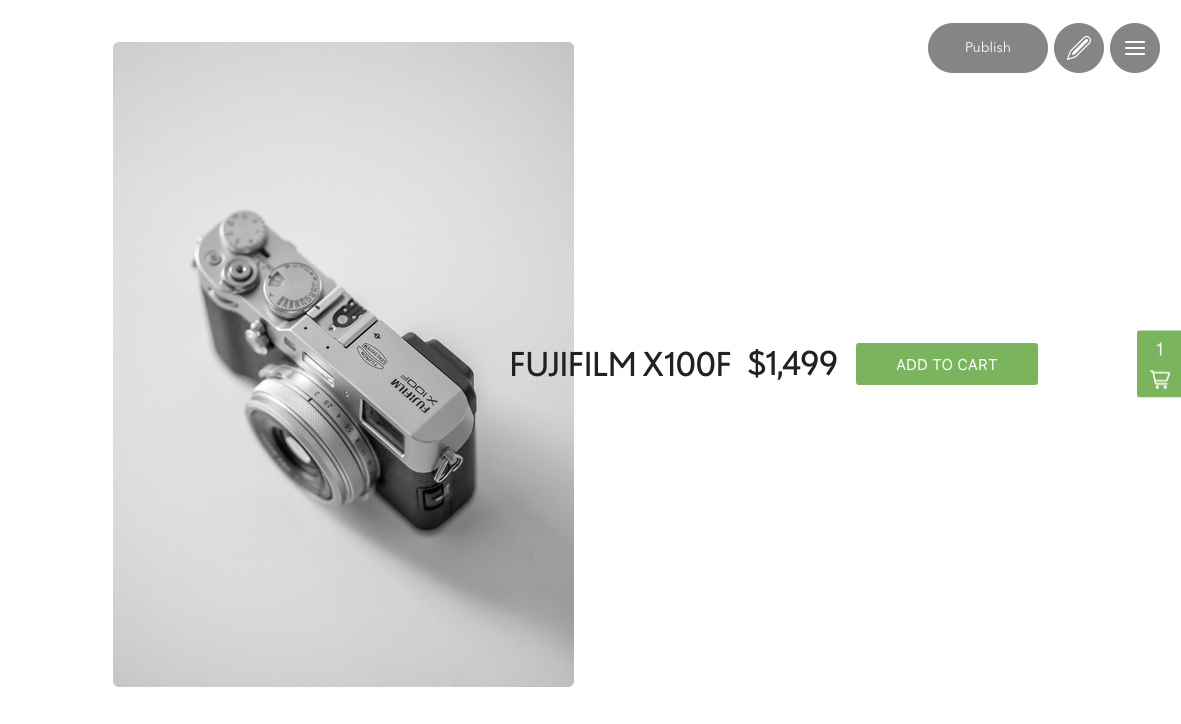Screen dimensions: 1181x724
Task: Open the shopping cart icon
Action: tap(1160, 379)
